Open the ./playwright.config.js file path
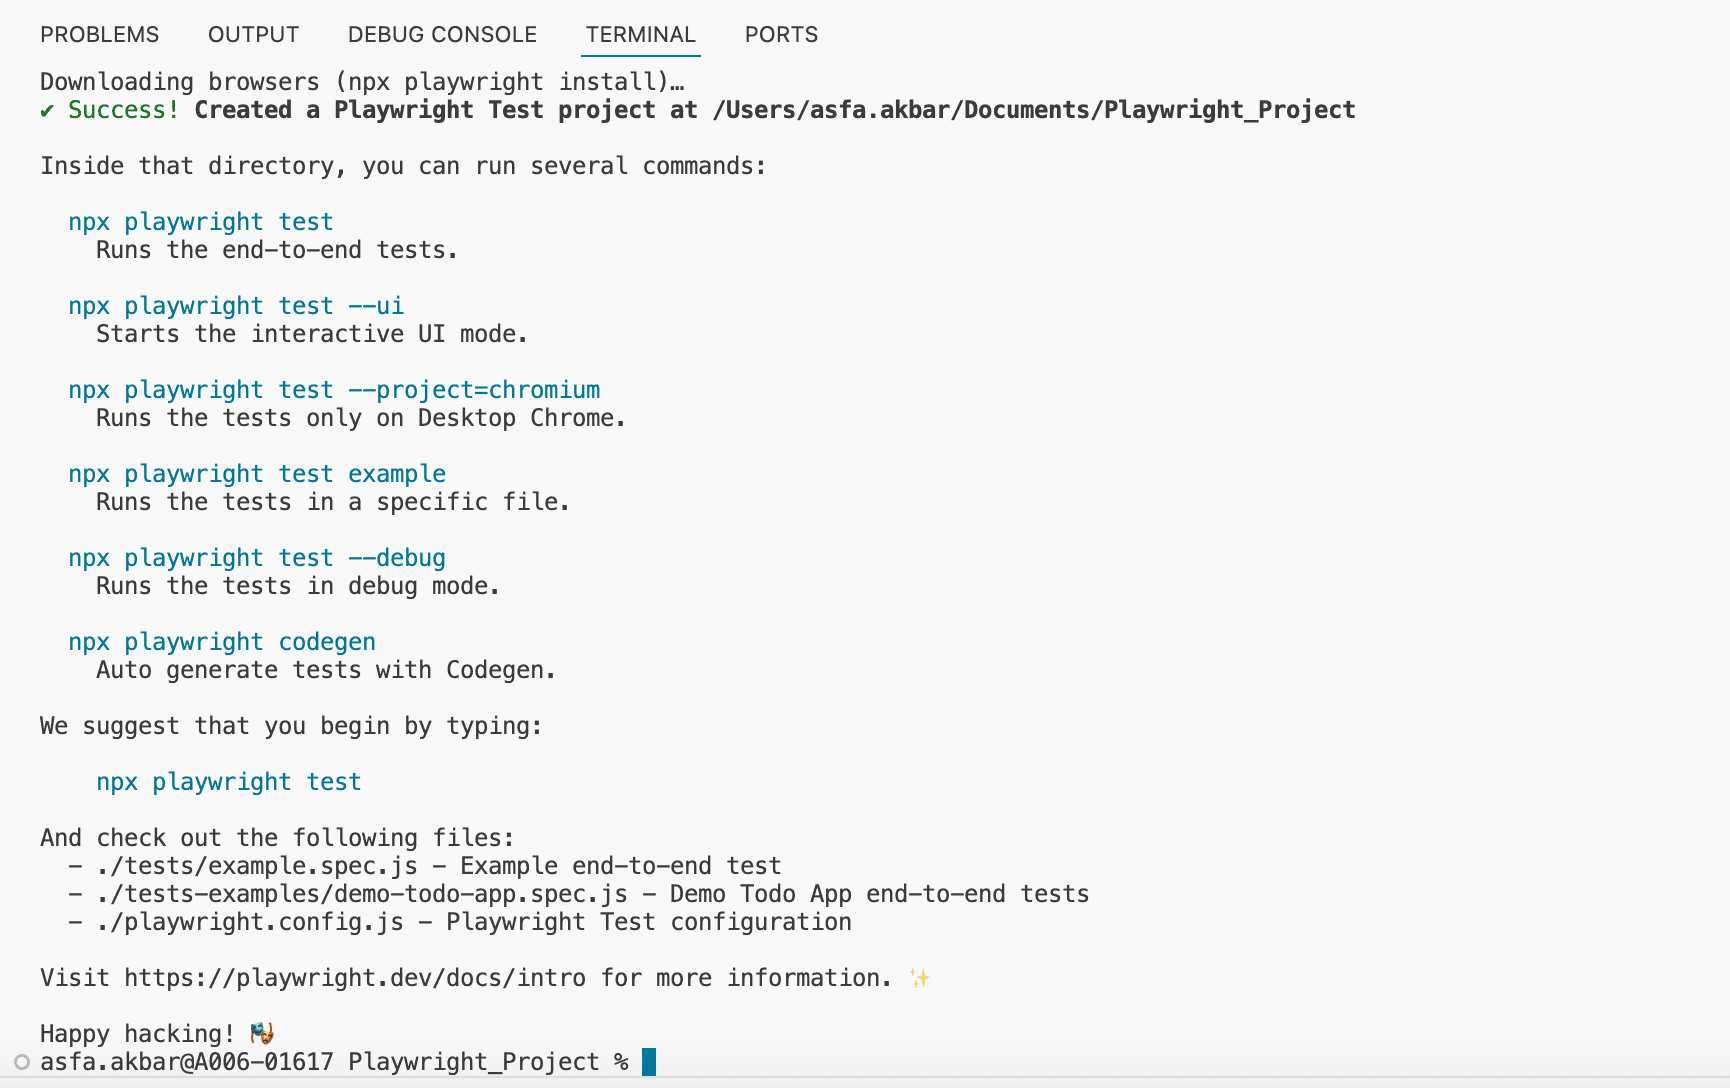The height and width of the screenshot is (1088, 1730). point(250,922)
